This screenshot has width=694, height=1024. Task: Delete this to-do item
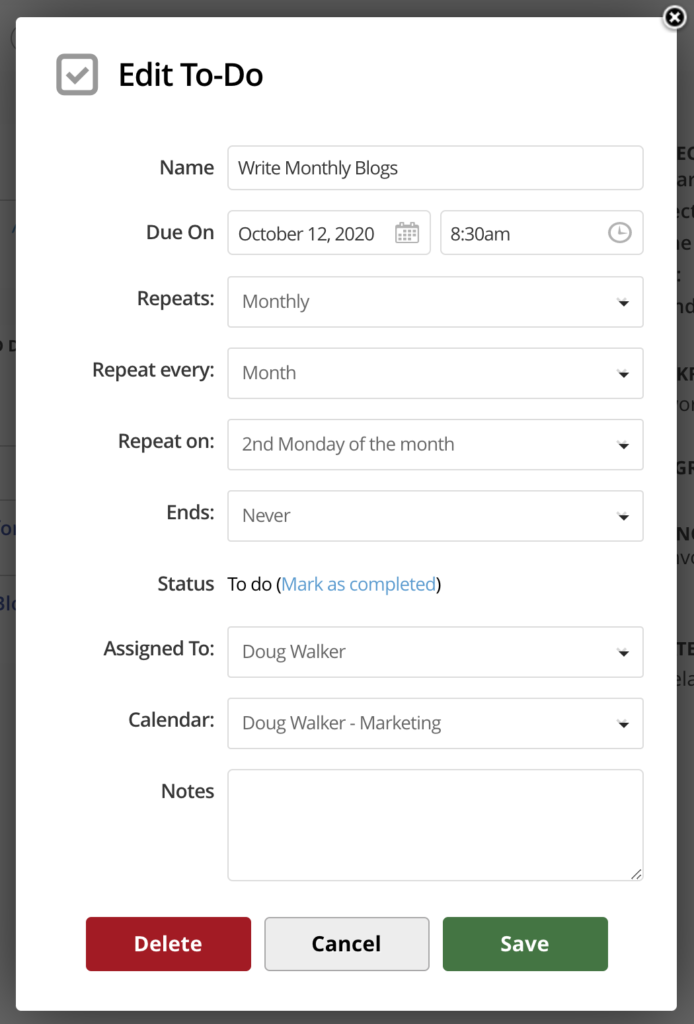[x=168, y=943]
